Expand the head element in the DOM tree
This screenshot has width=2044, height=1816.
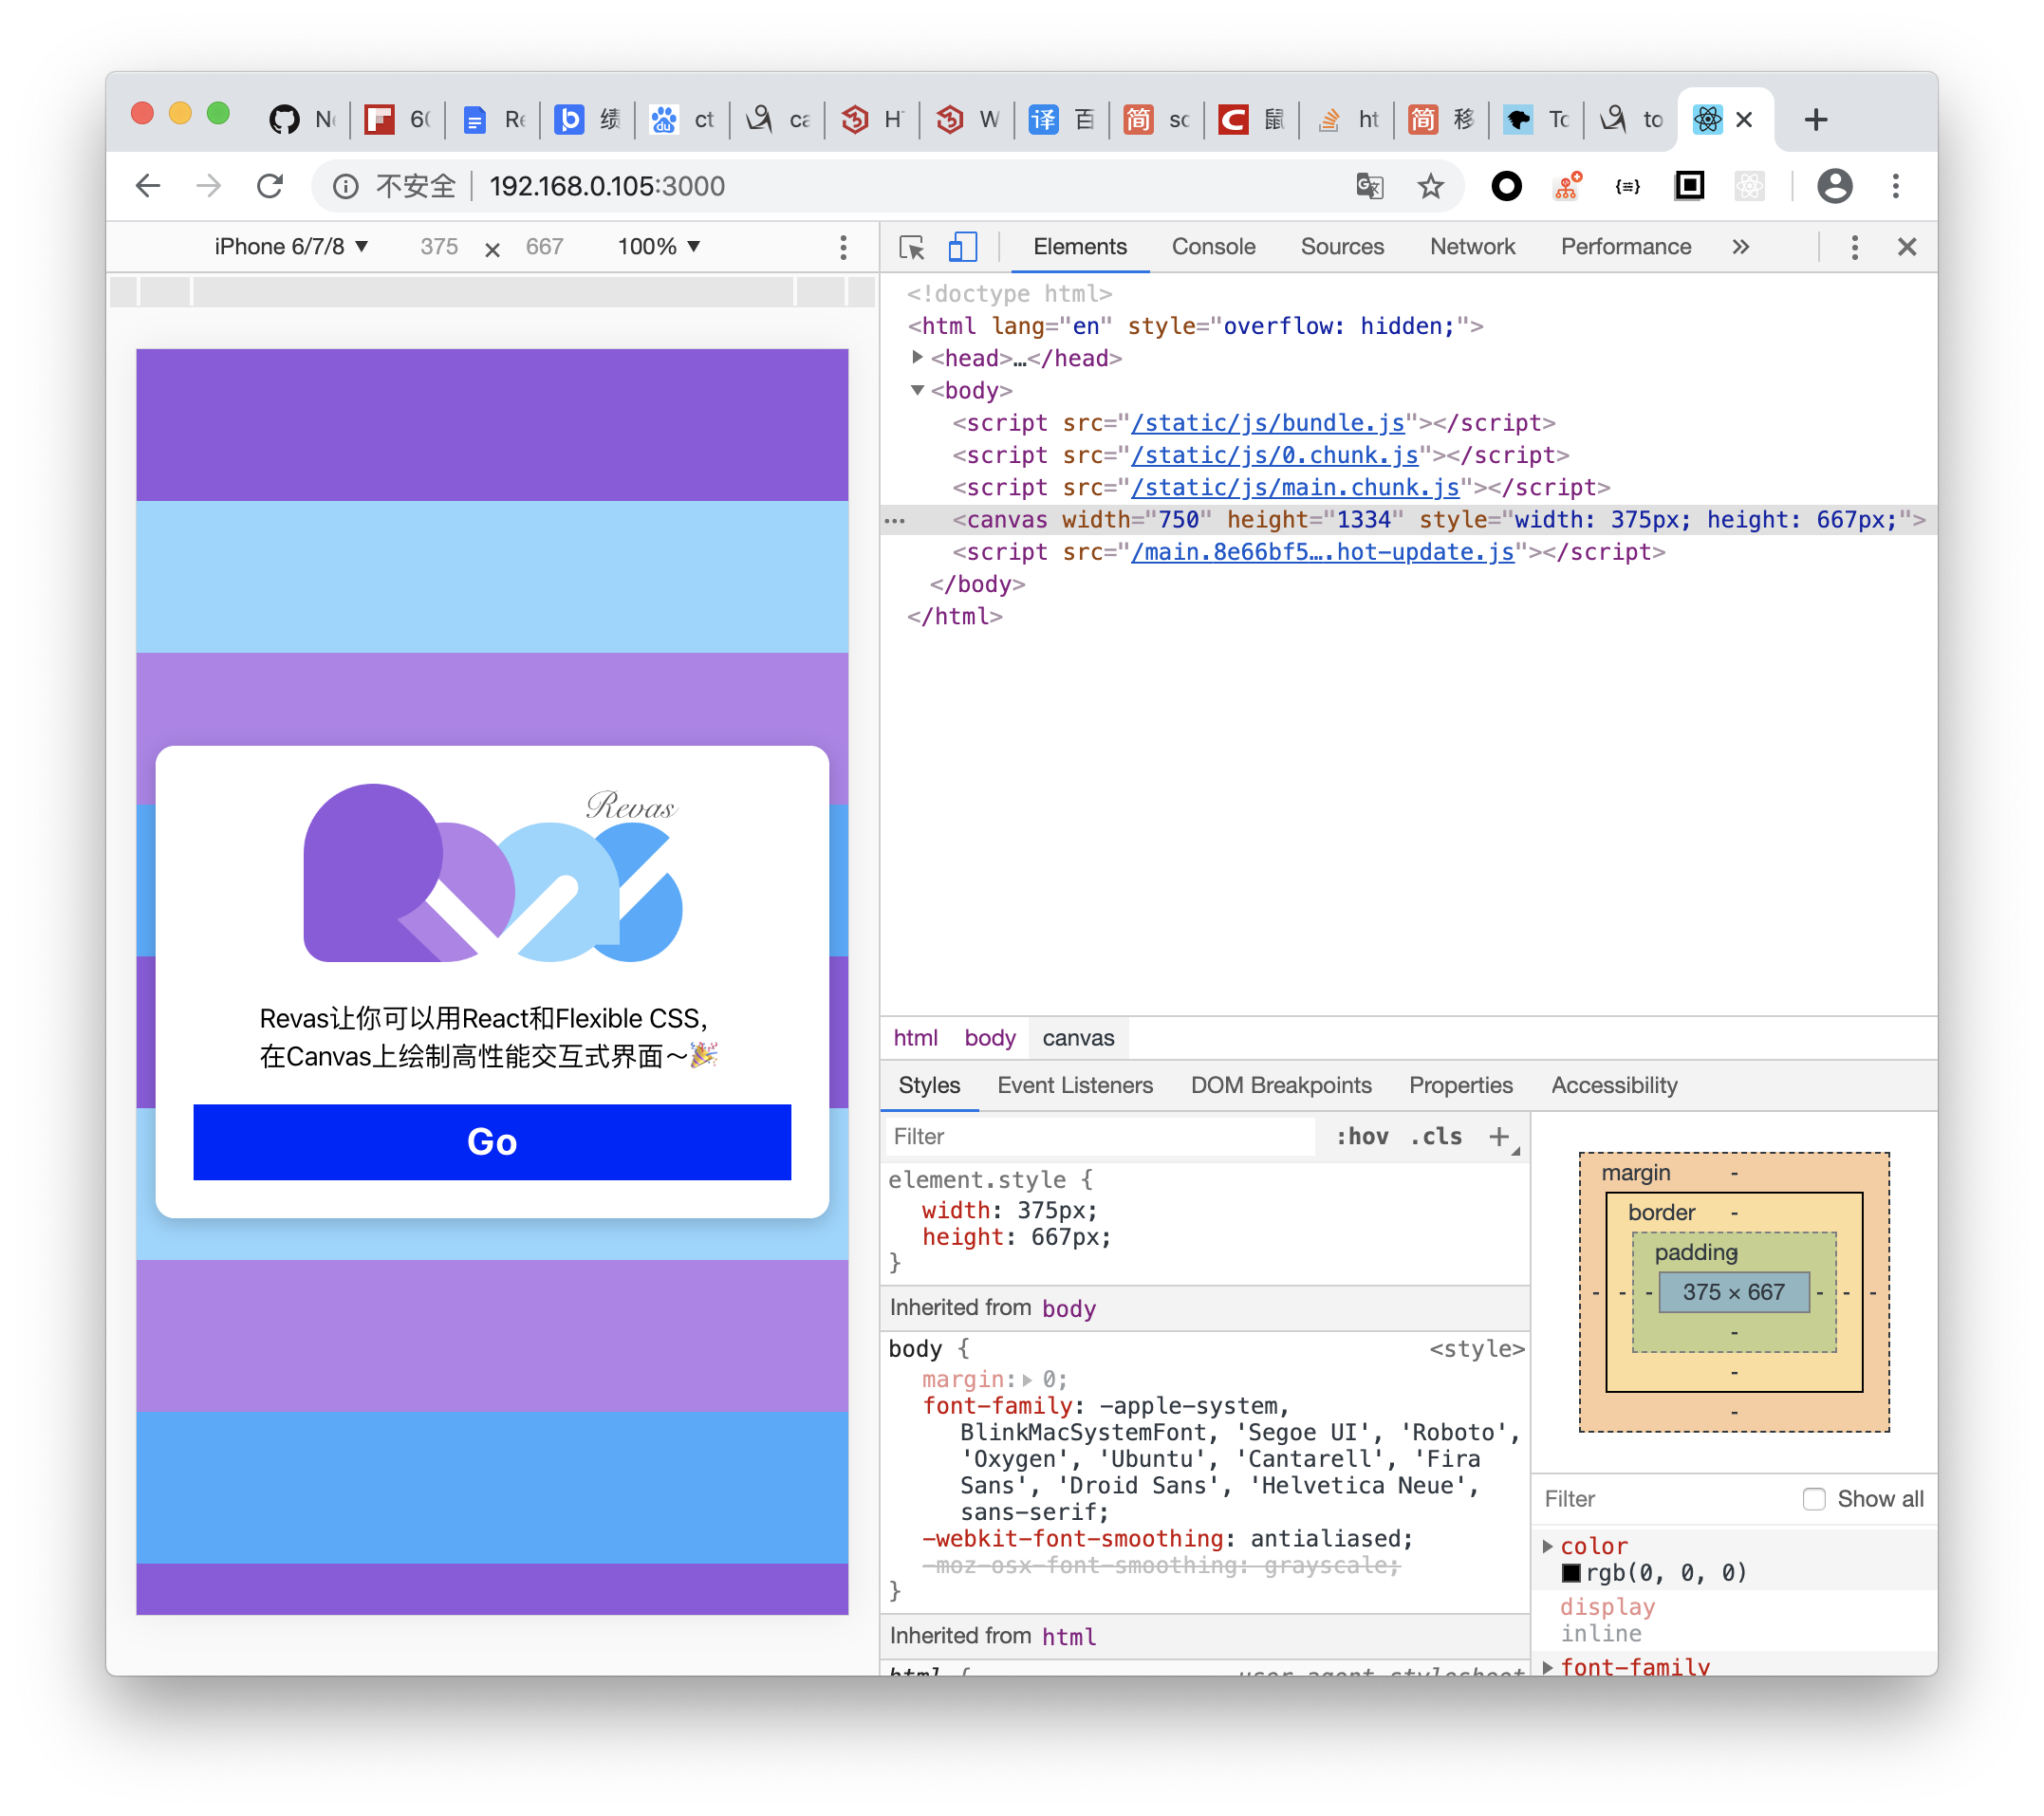pyautogui.click(x=917, y=357)
